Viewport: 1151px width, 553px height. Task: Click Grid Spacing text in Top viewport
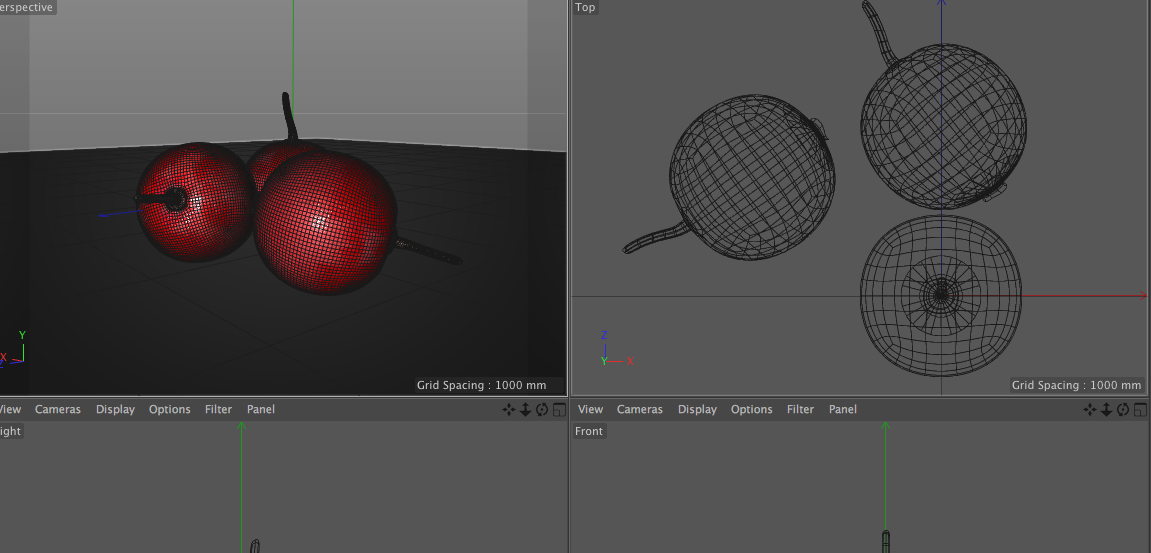pyautogui.click(x=1076, y=385)
